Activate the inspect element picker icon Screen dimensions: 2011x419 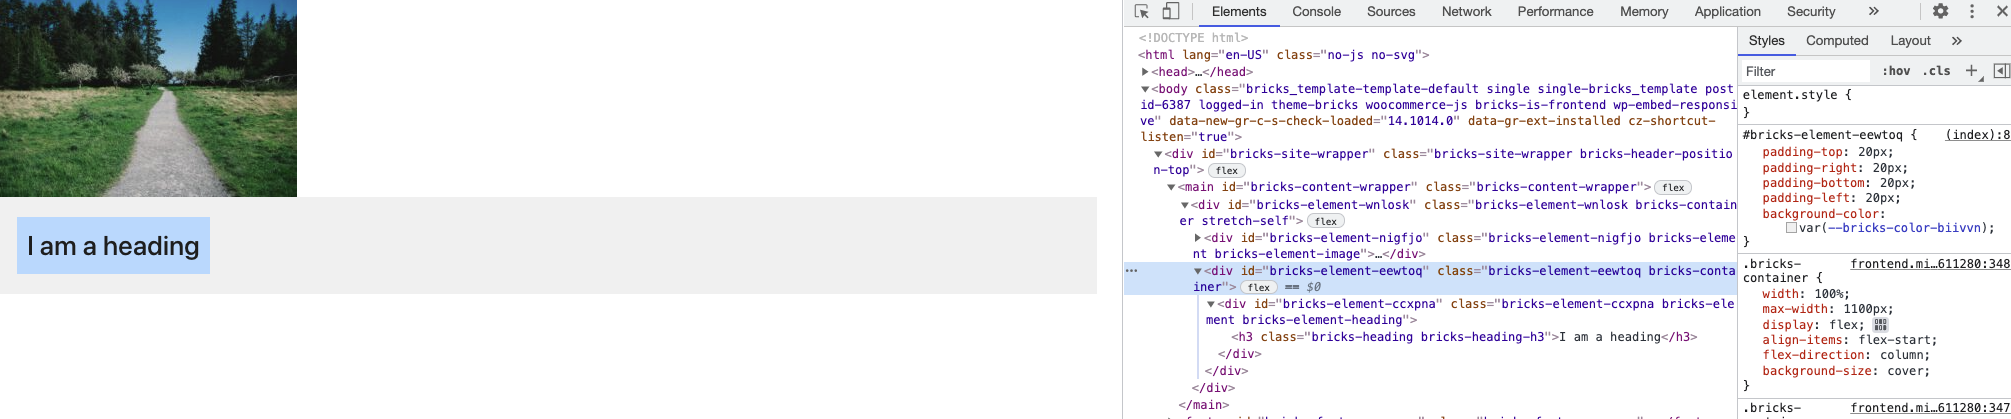(x=1142, y=12)
